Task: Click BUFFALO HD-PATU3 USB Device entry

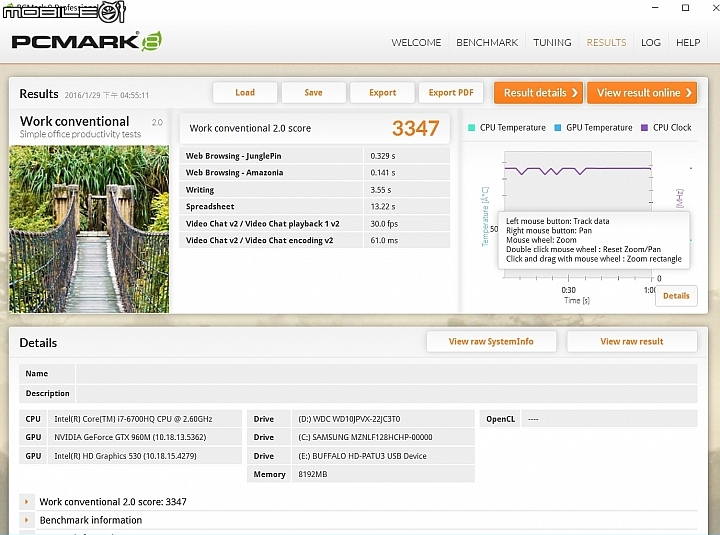Action: point(362,456)
